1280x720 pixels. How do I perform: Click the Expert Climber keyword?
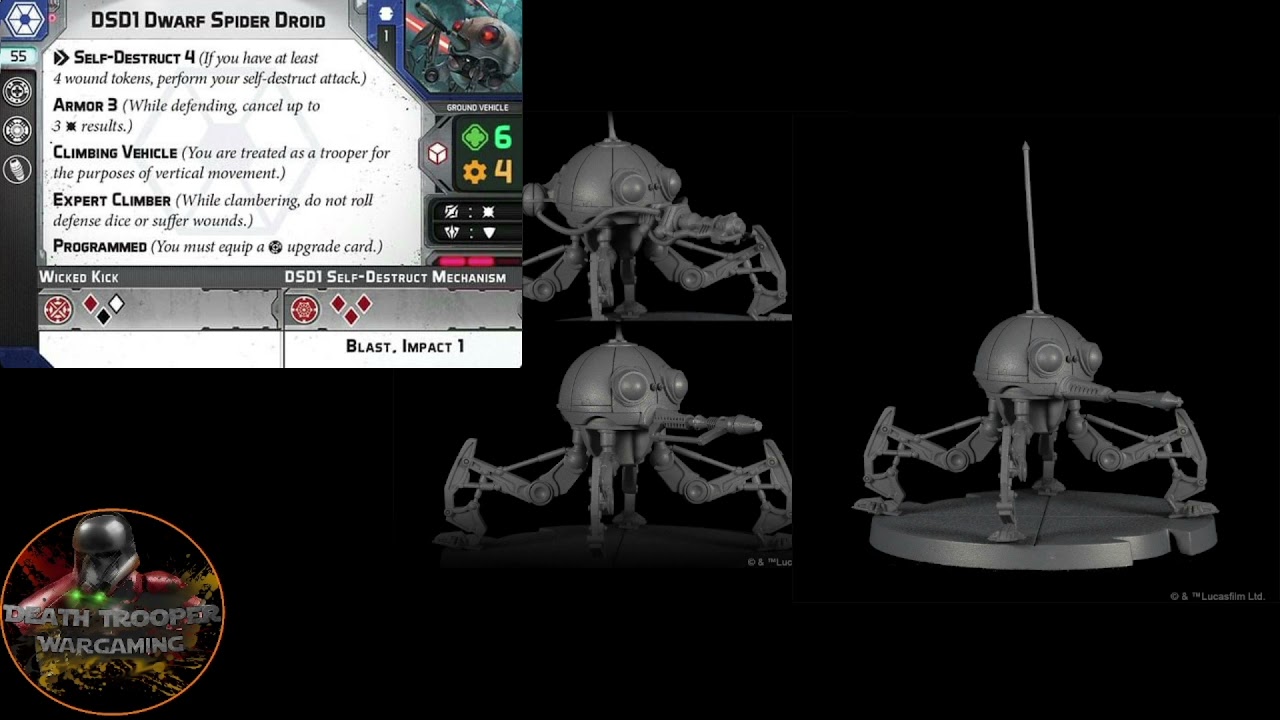click(112, 200)
